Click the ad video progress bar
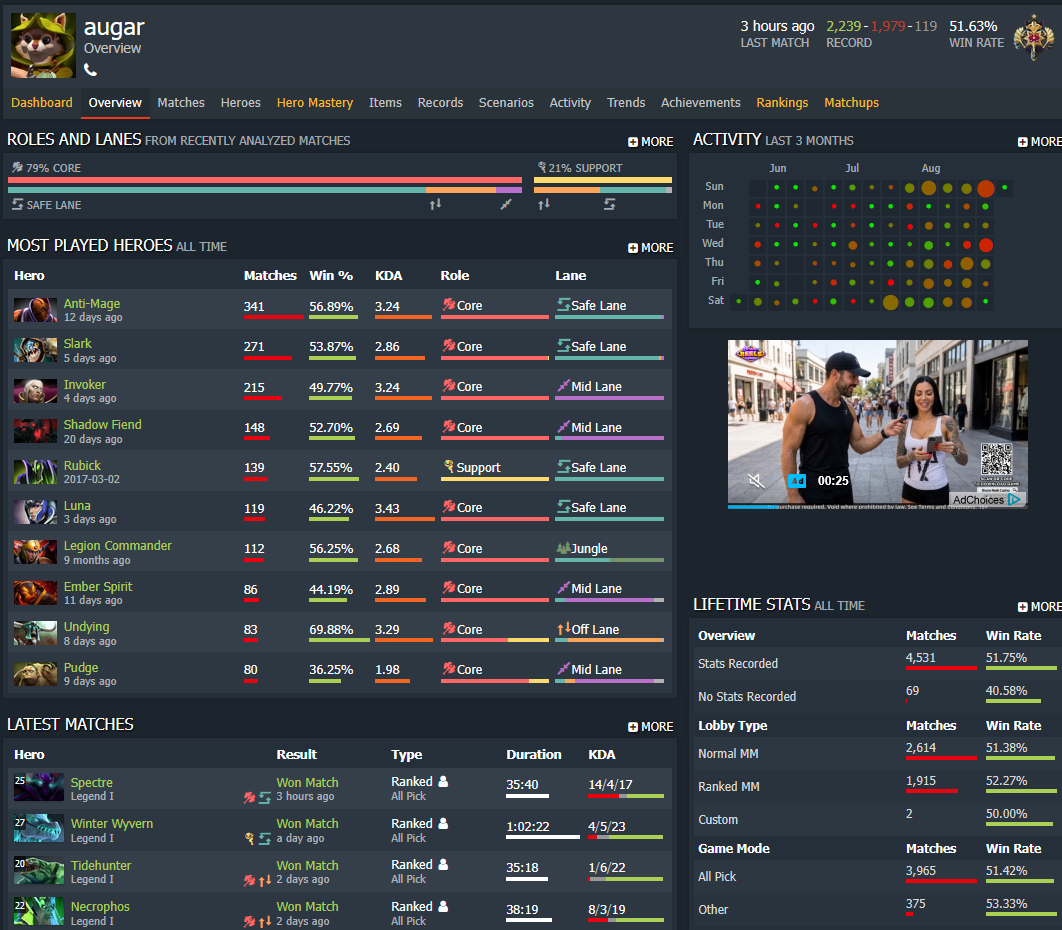Image resolution: width=1062 pixels, height=930 pixels. 878,507
